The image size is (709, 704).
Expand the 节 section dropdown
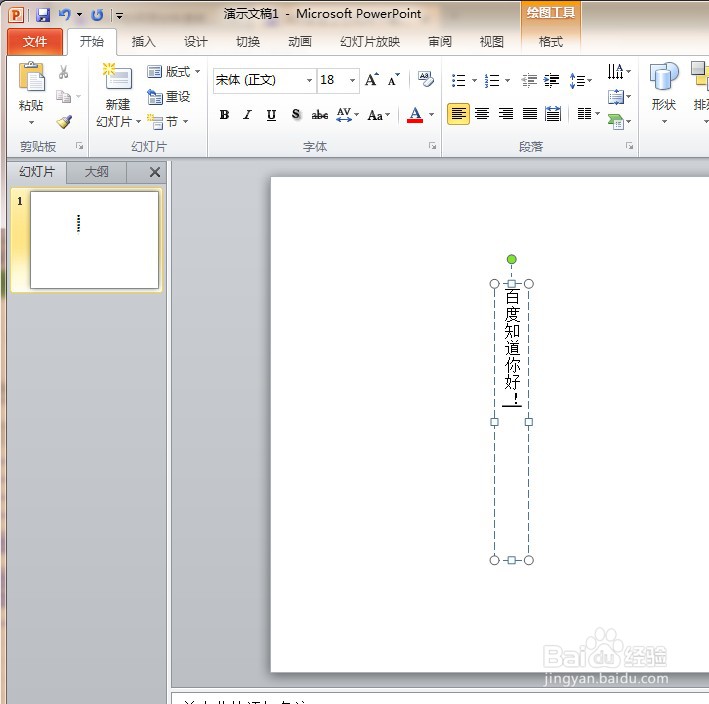pyautogui.click(x=186, y=122)
